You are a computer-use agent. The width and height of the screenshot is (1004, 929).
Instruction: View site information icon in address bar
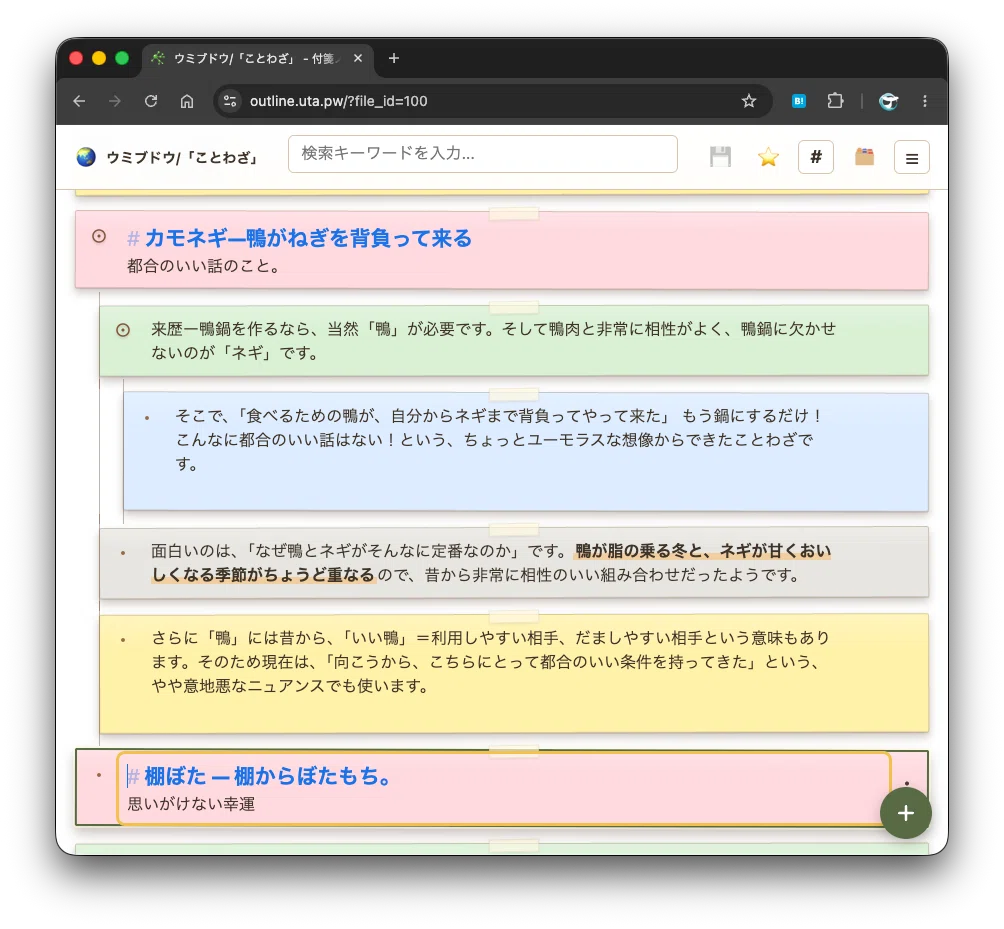[230, 101]
